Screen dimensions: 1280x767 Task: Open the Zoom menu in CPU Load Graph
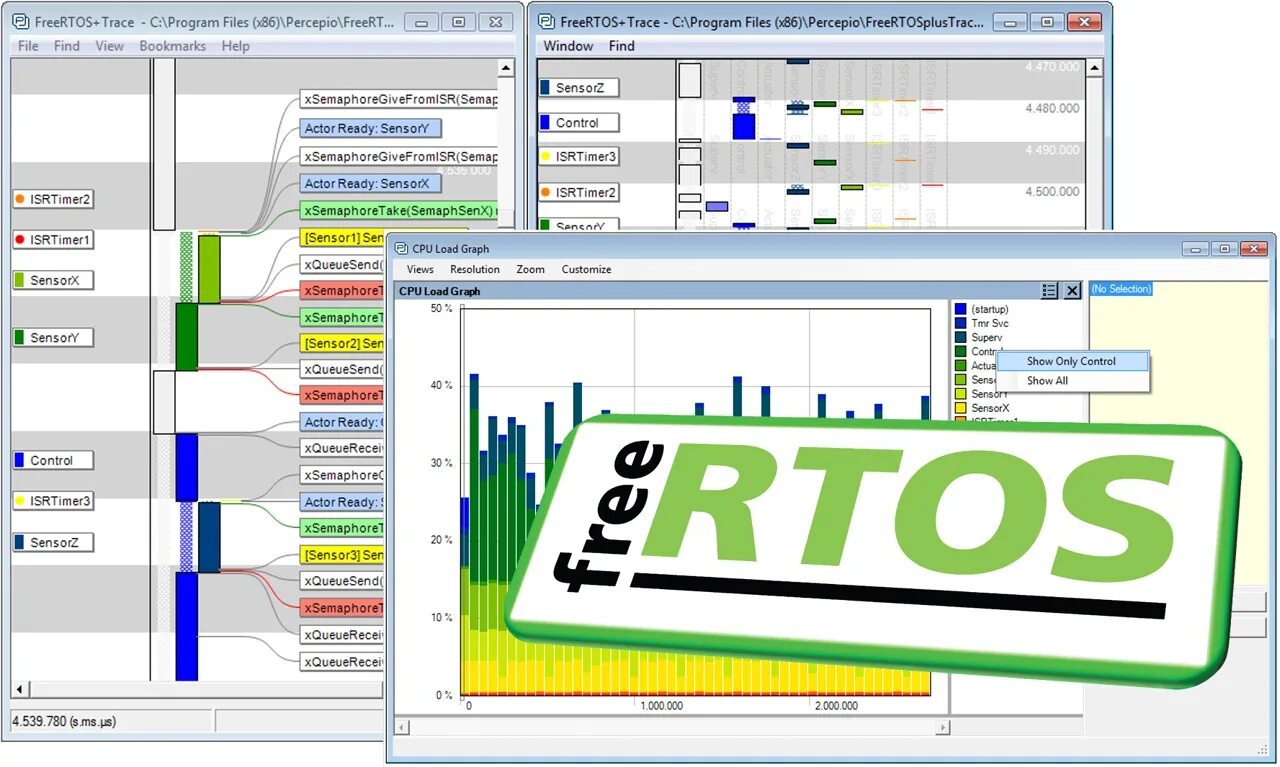point(530,269)
